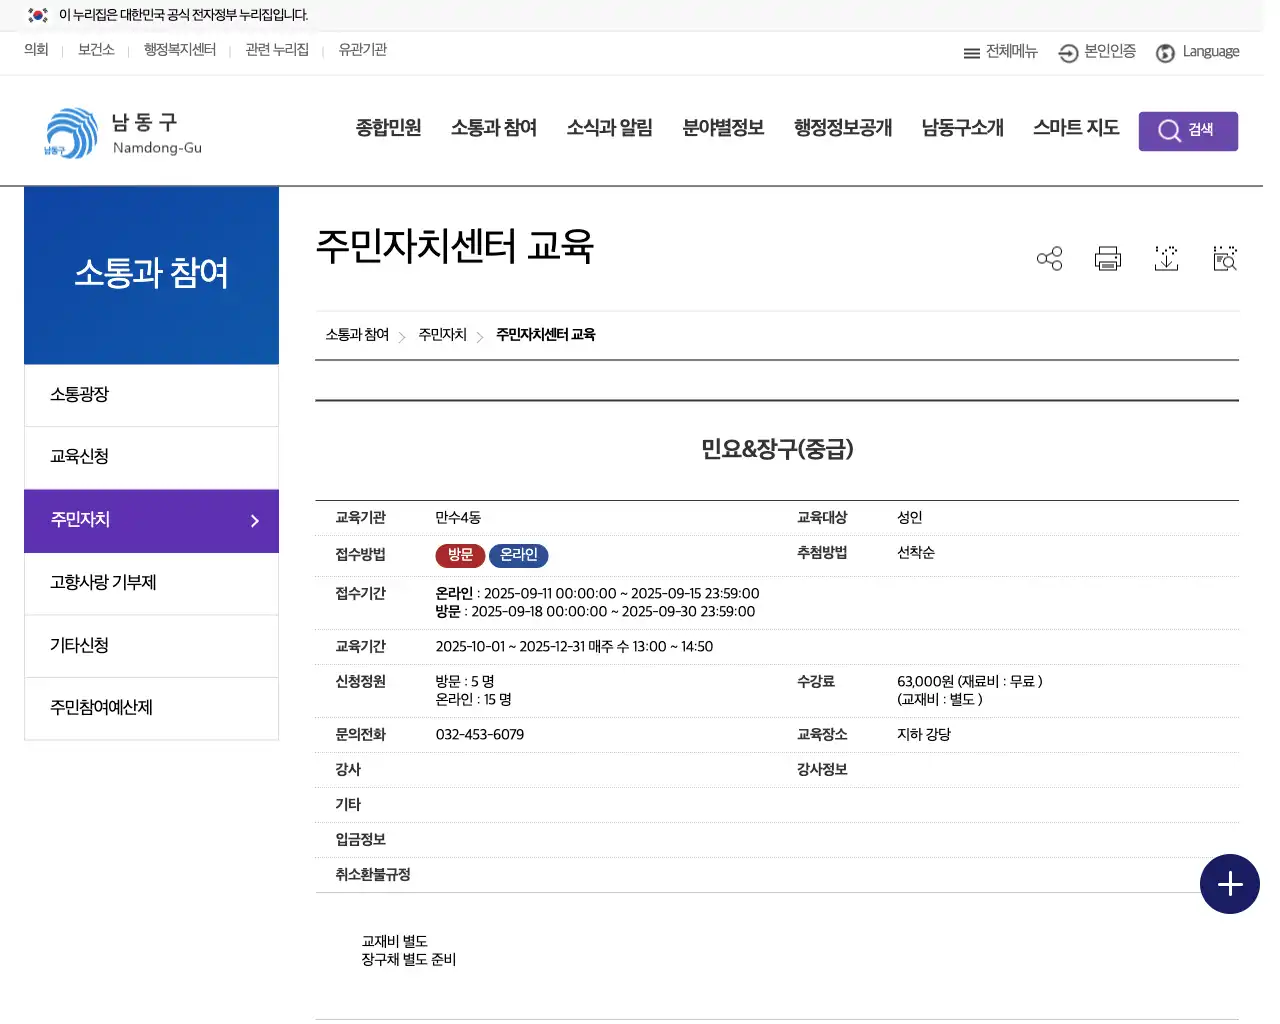Click the phone number 032-453-6079

point(479,733)
